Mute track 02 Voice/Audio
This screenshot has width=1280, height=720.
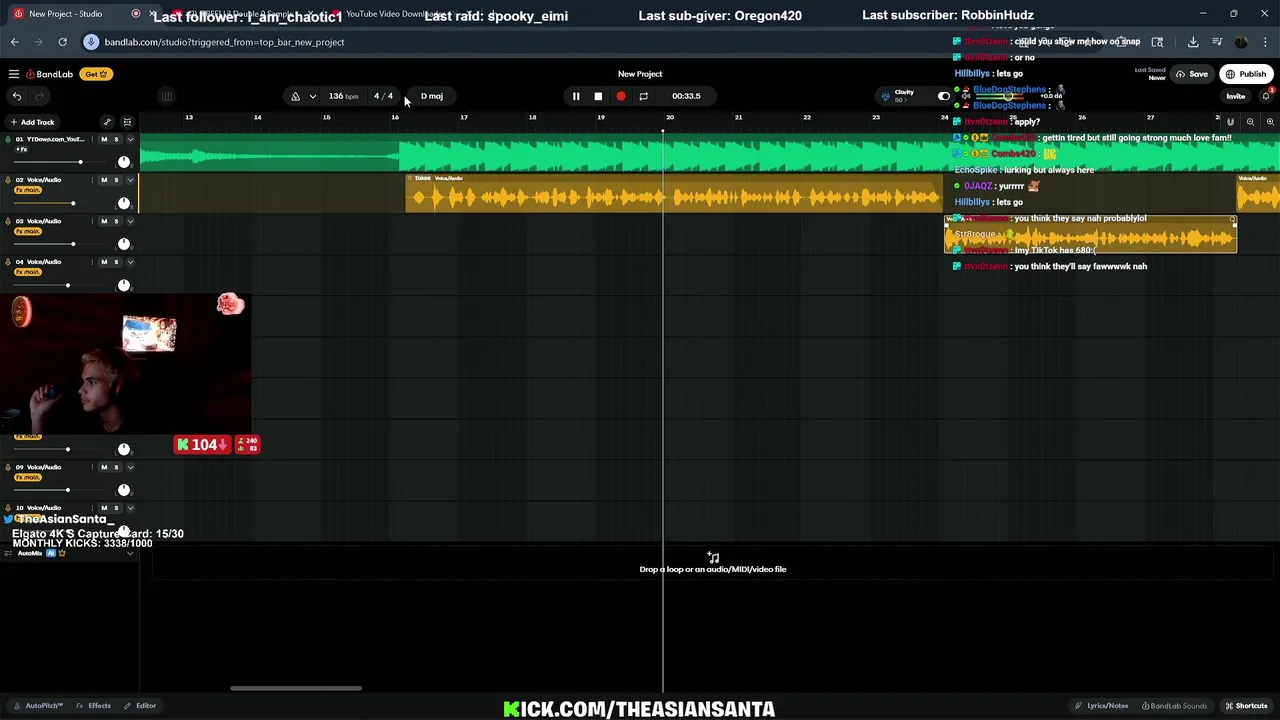point(104,180)
